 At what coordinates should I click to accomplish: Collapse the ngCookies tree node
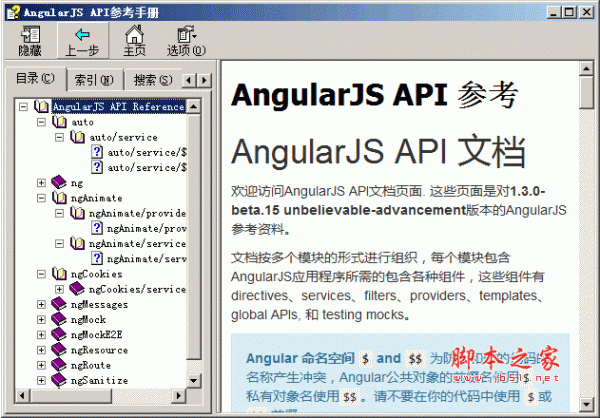[x=41, y=274]
